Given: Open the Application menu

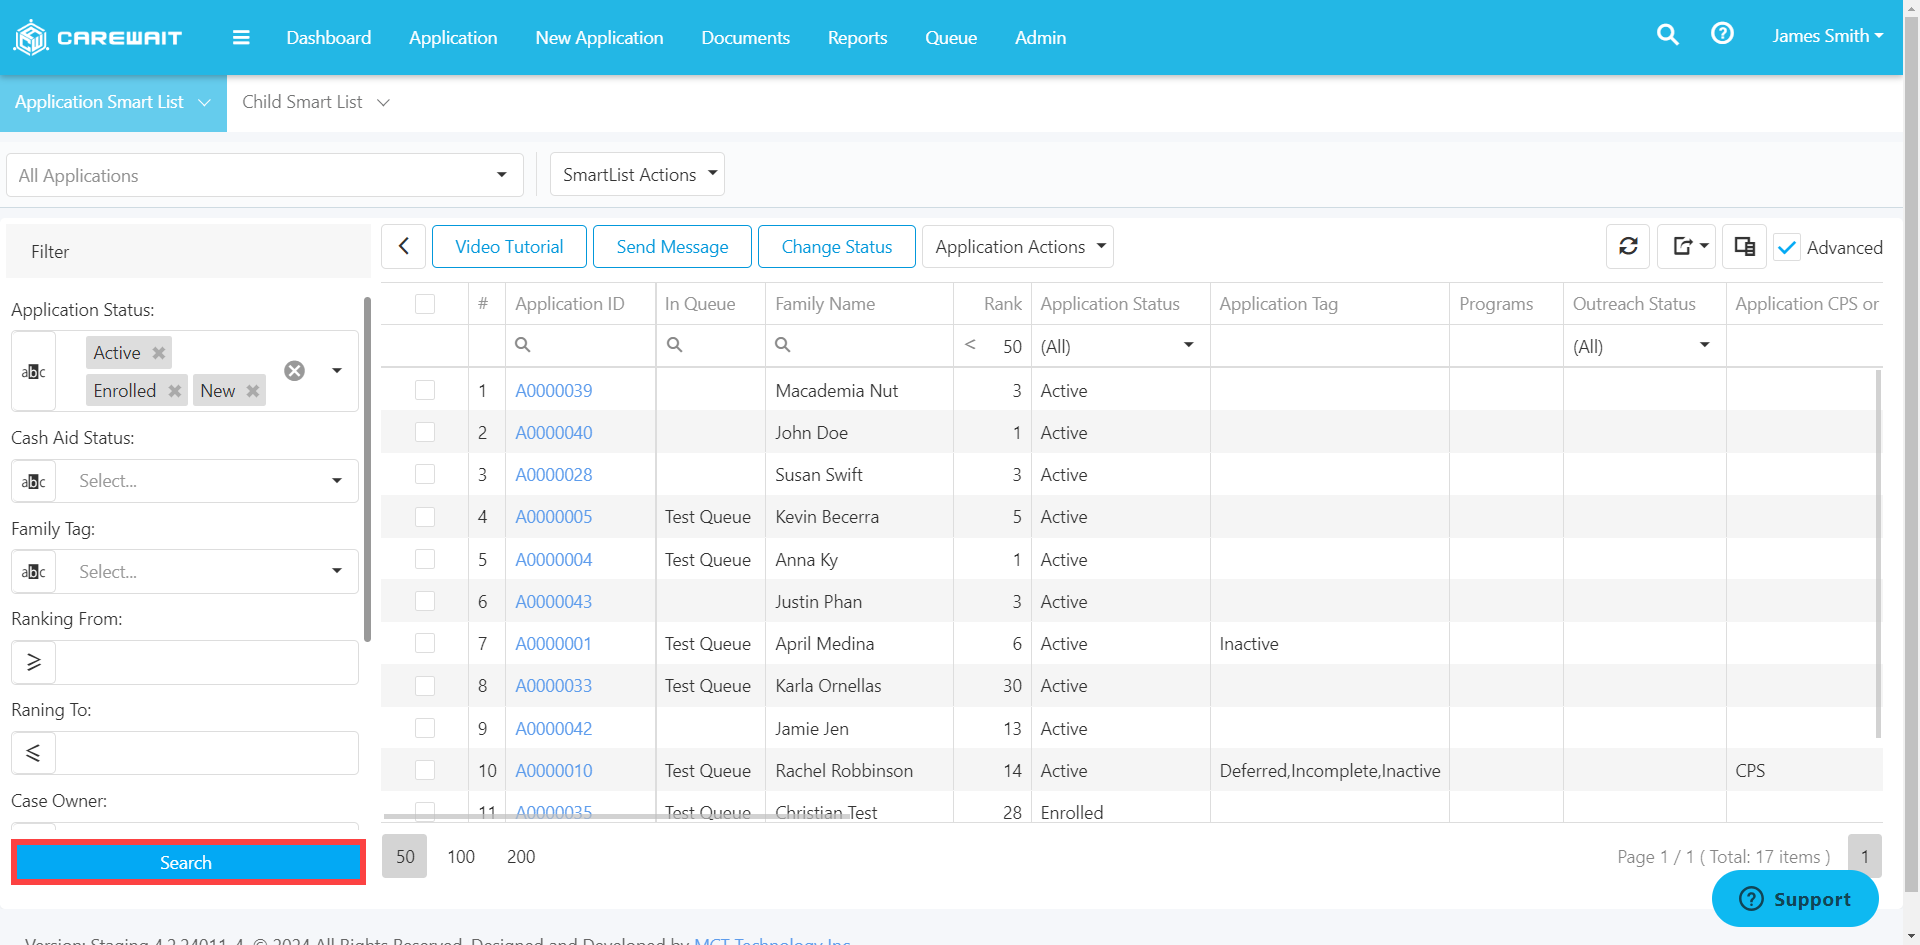Looking at the screenshot, I should [x=453, y=38].
